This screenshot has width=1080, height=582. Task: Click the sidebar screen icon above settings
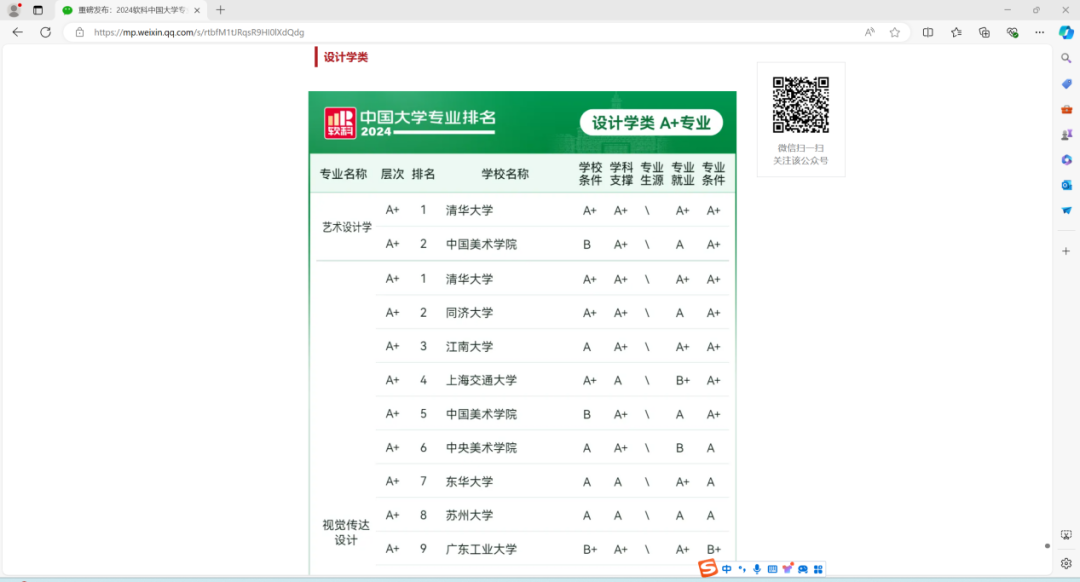coord(1066,535)
